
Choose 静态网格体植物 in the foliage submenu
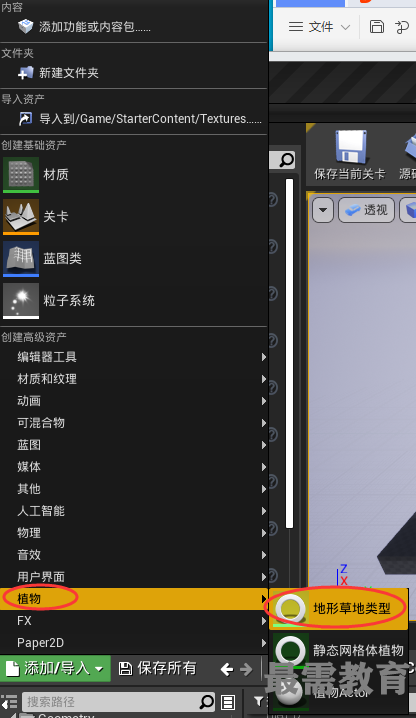point(339,650)
